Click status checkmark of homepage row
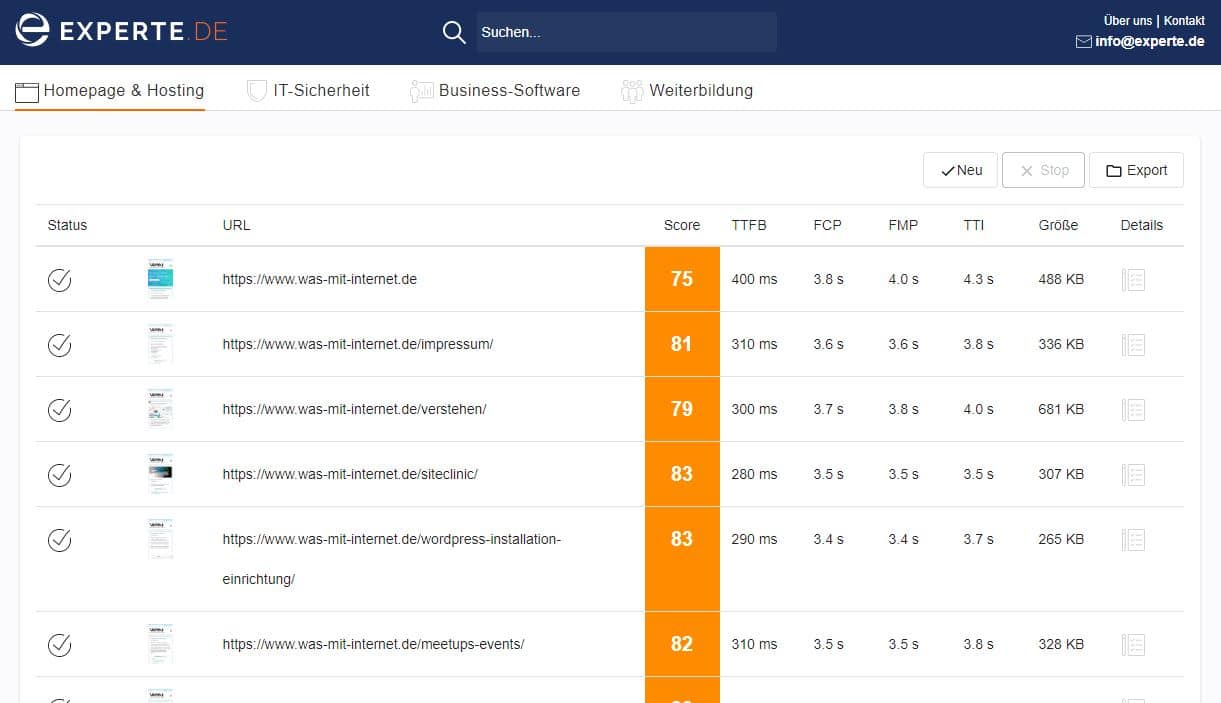Viewport: 1221px width, 703px height. 60,279
